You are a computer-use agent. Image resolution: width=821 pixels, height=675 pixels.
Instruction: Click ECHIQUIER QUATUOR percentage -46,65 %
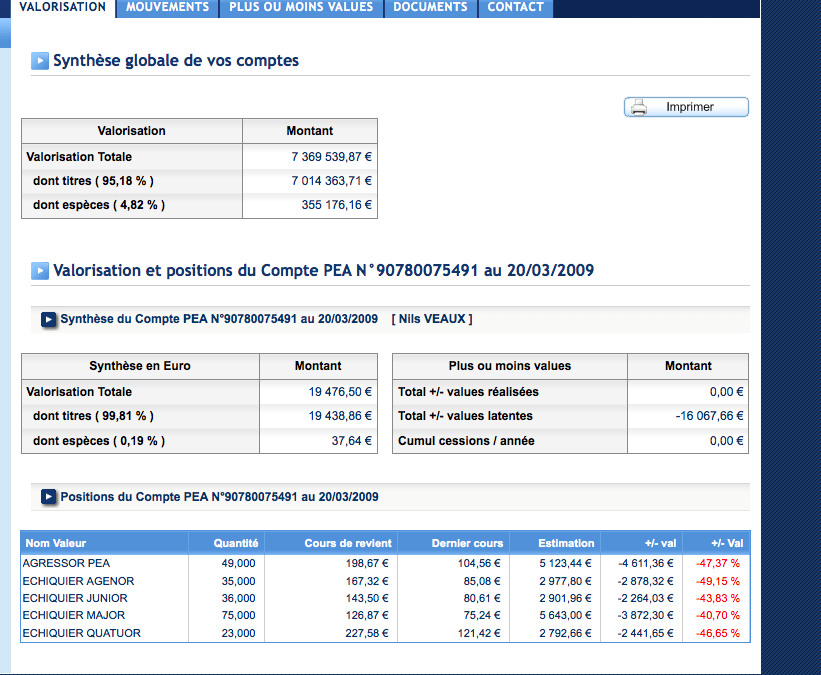tap(717, 633)
